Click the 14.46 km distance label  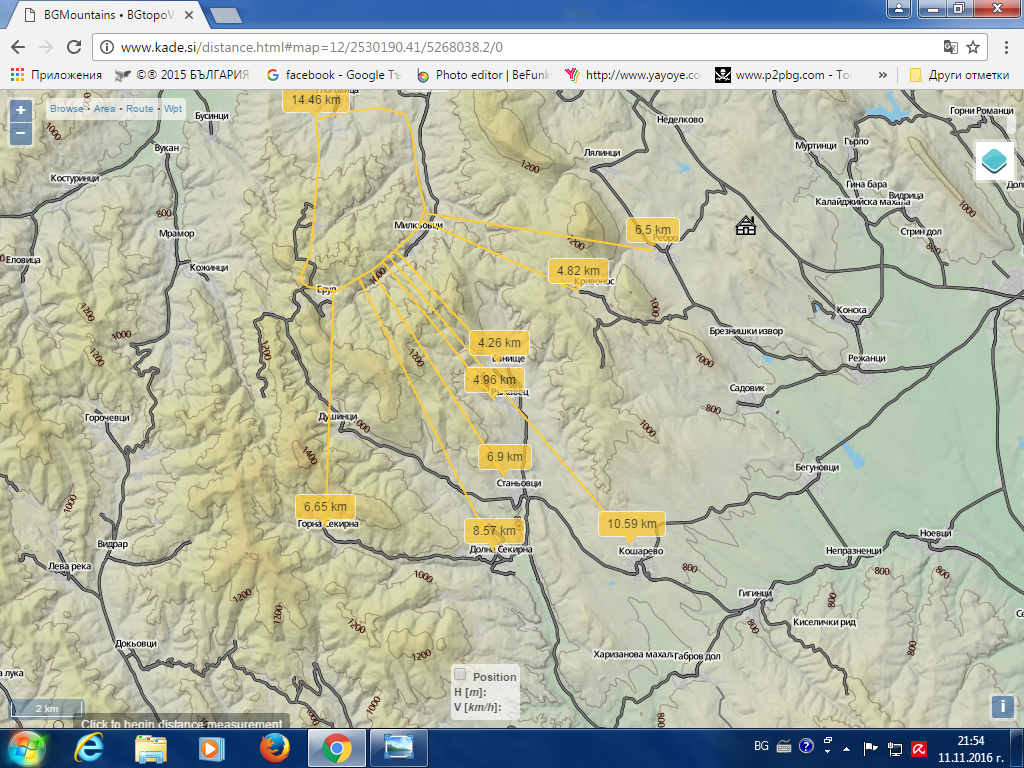pyautogui.click(x=316, y=100)
